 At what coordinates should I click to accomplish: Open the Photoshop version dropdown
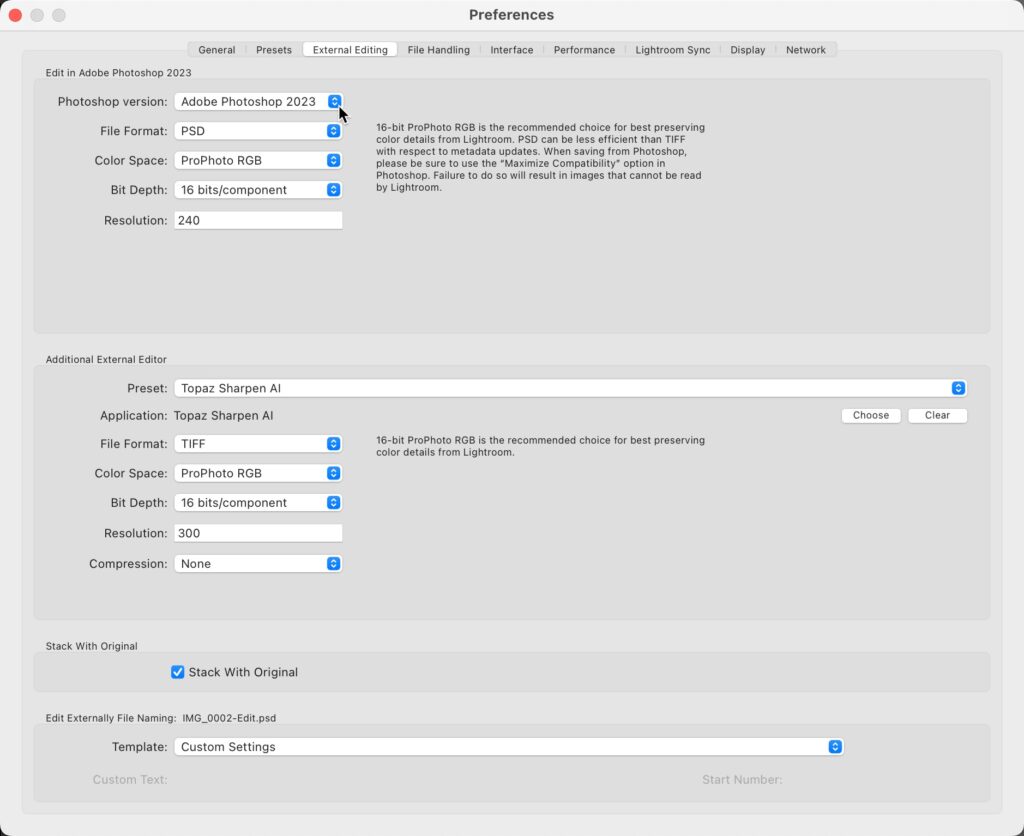click(x=258, y=101)
